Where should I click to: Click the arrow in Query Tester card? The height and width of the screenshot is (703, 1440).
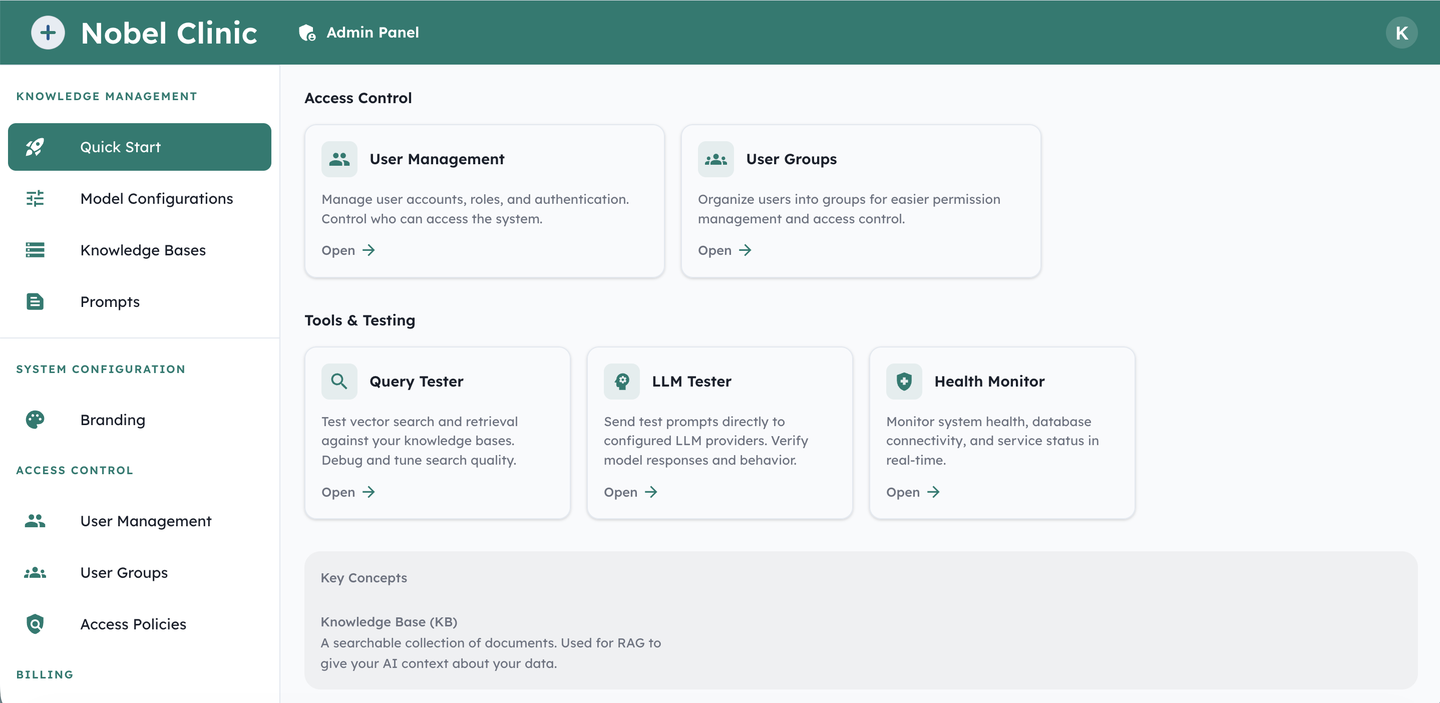(x=369, y=492)
